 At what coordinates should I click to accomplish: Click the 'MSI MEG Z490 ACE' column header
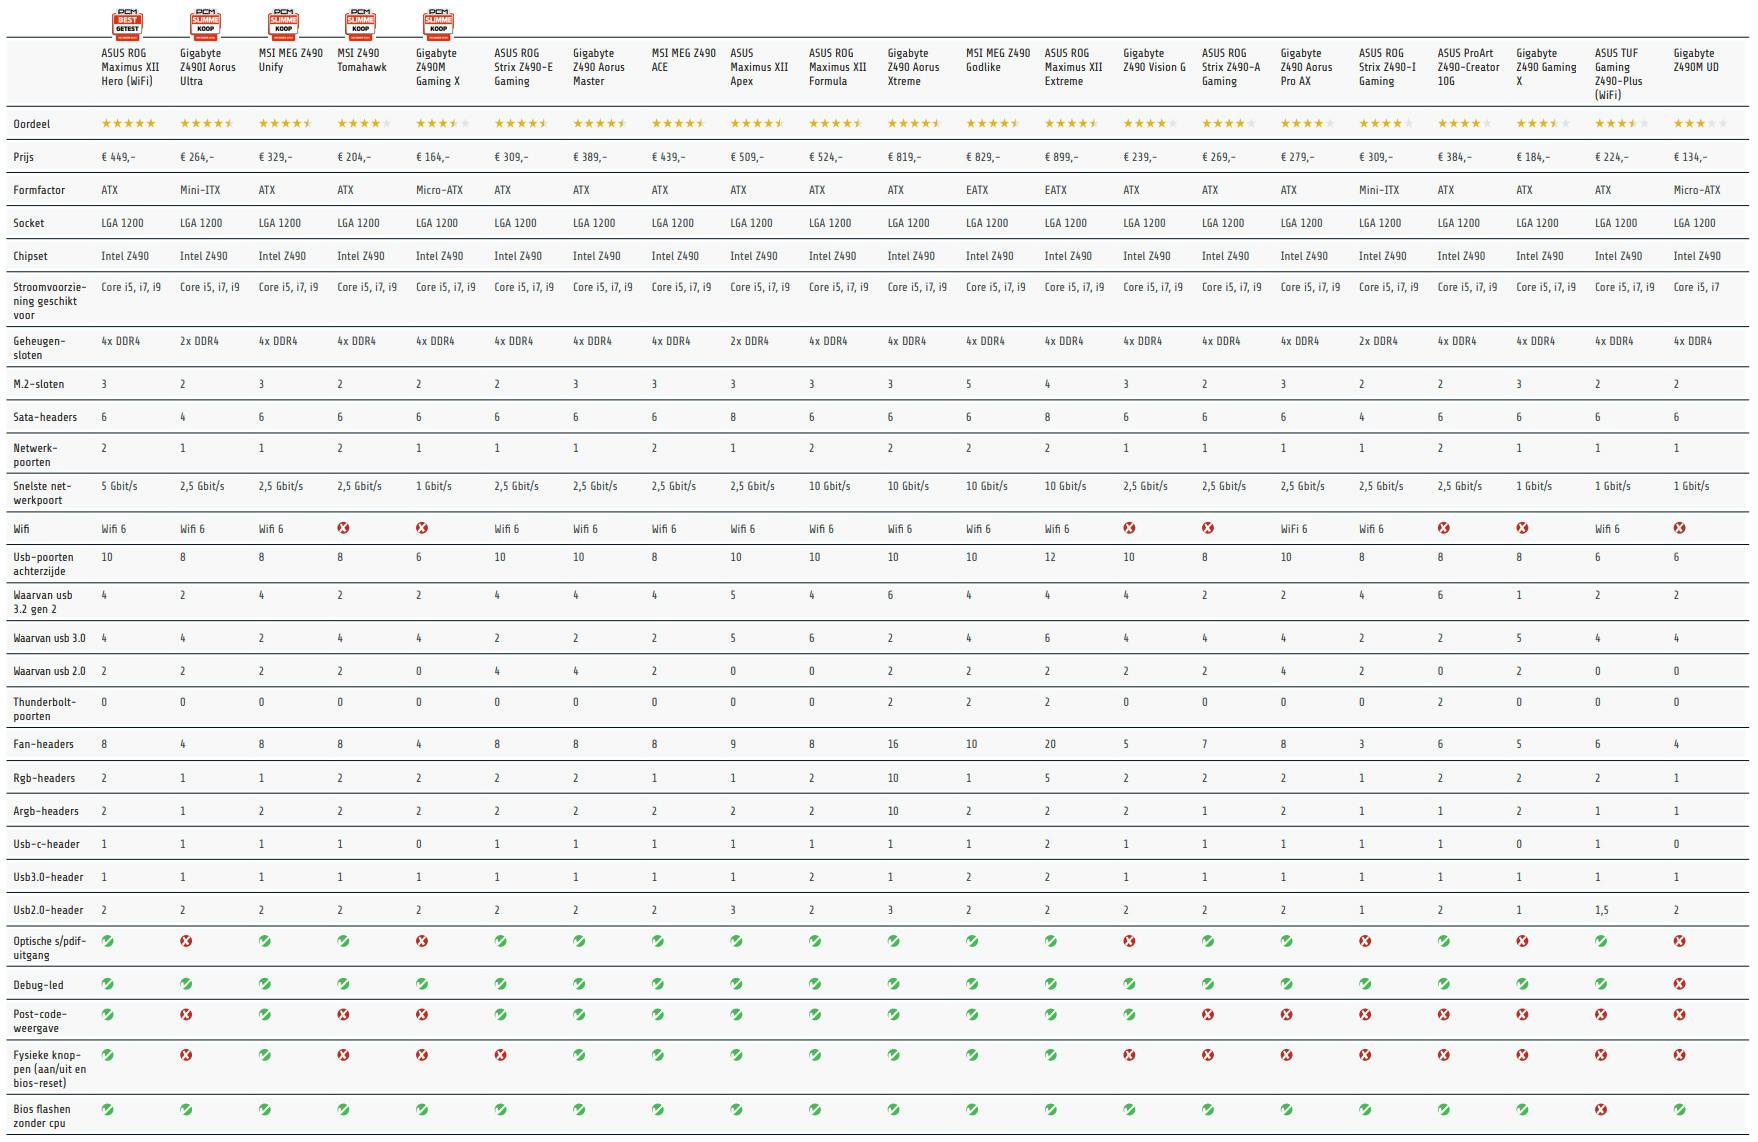click(x=684, y=60)
